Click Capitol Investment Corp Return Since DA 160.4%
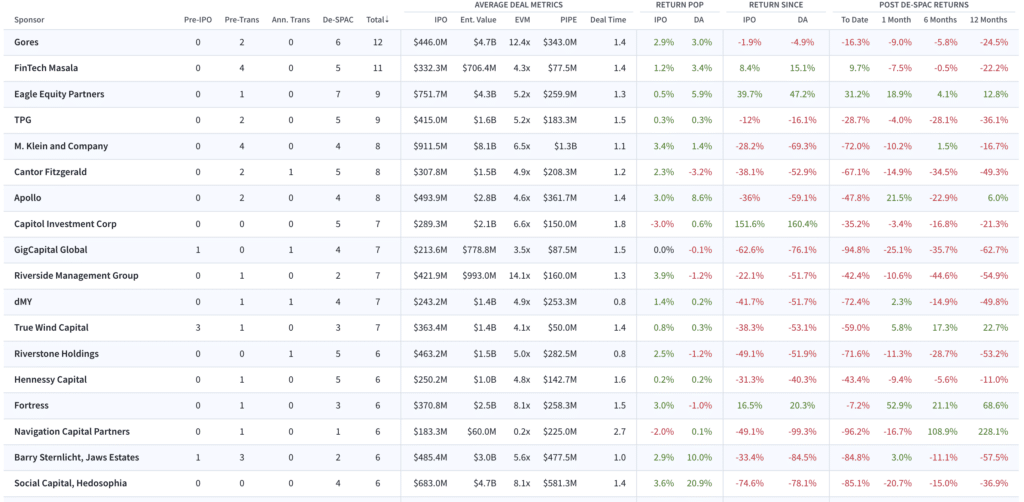Image resolution: width=1024 pixels, height=502 pixels. (803, 224)
